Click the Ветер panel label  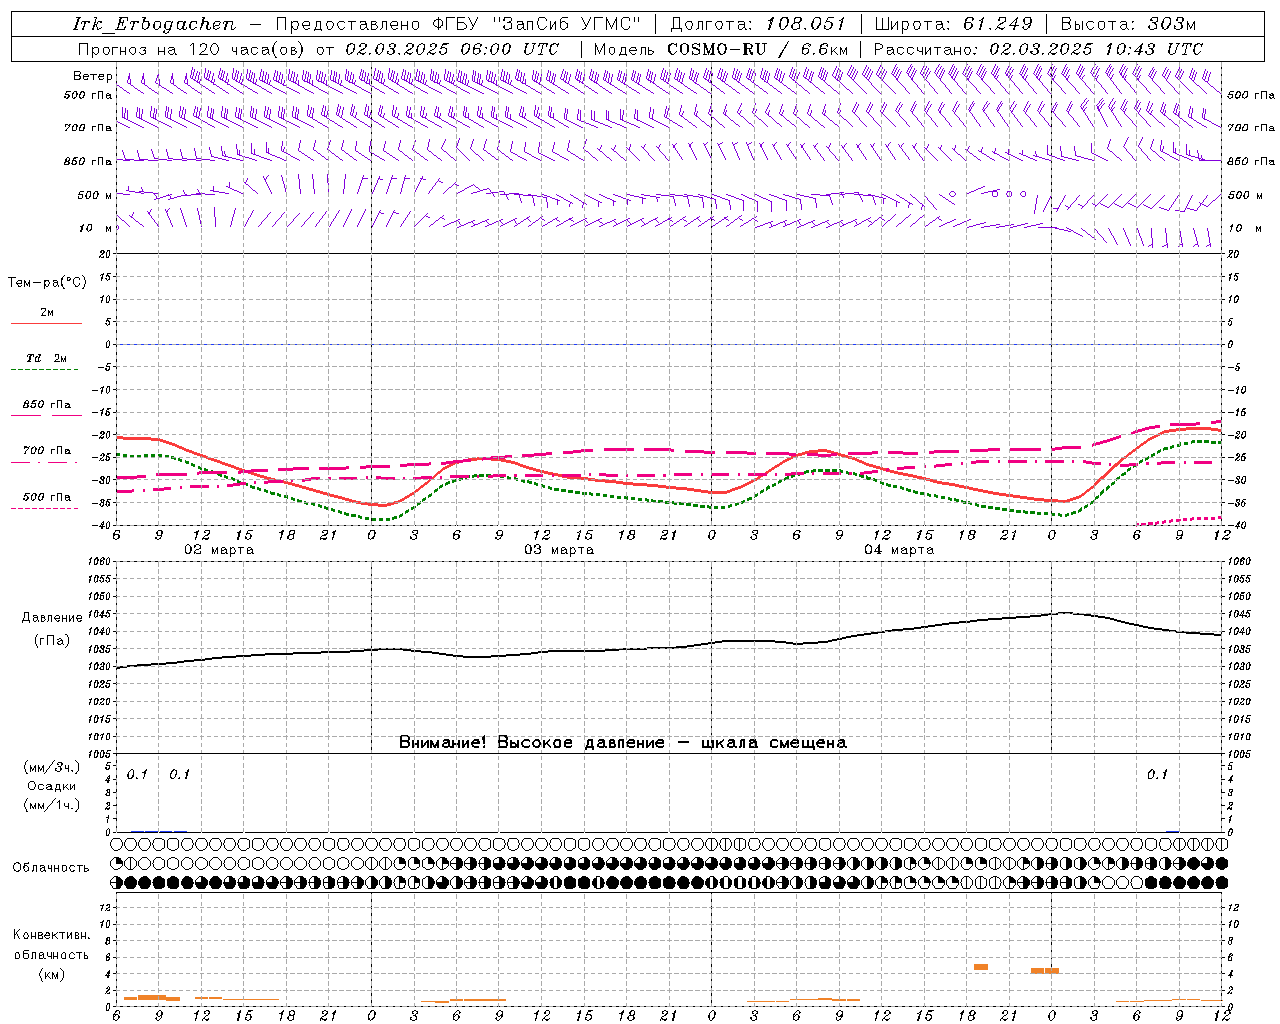coord(92,76)
